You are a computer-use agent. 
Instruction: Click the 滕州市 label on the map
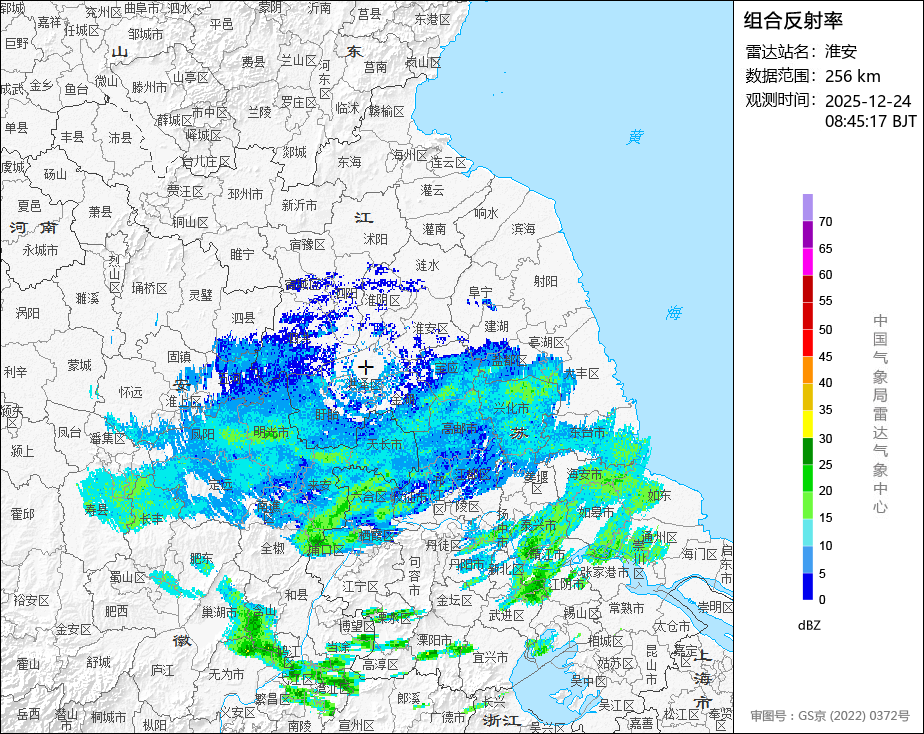click(x=149, y=87)
